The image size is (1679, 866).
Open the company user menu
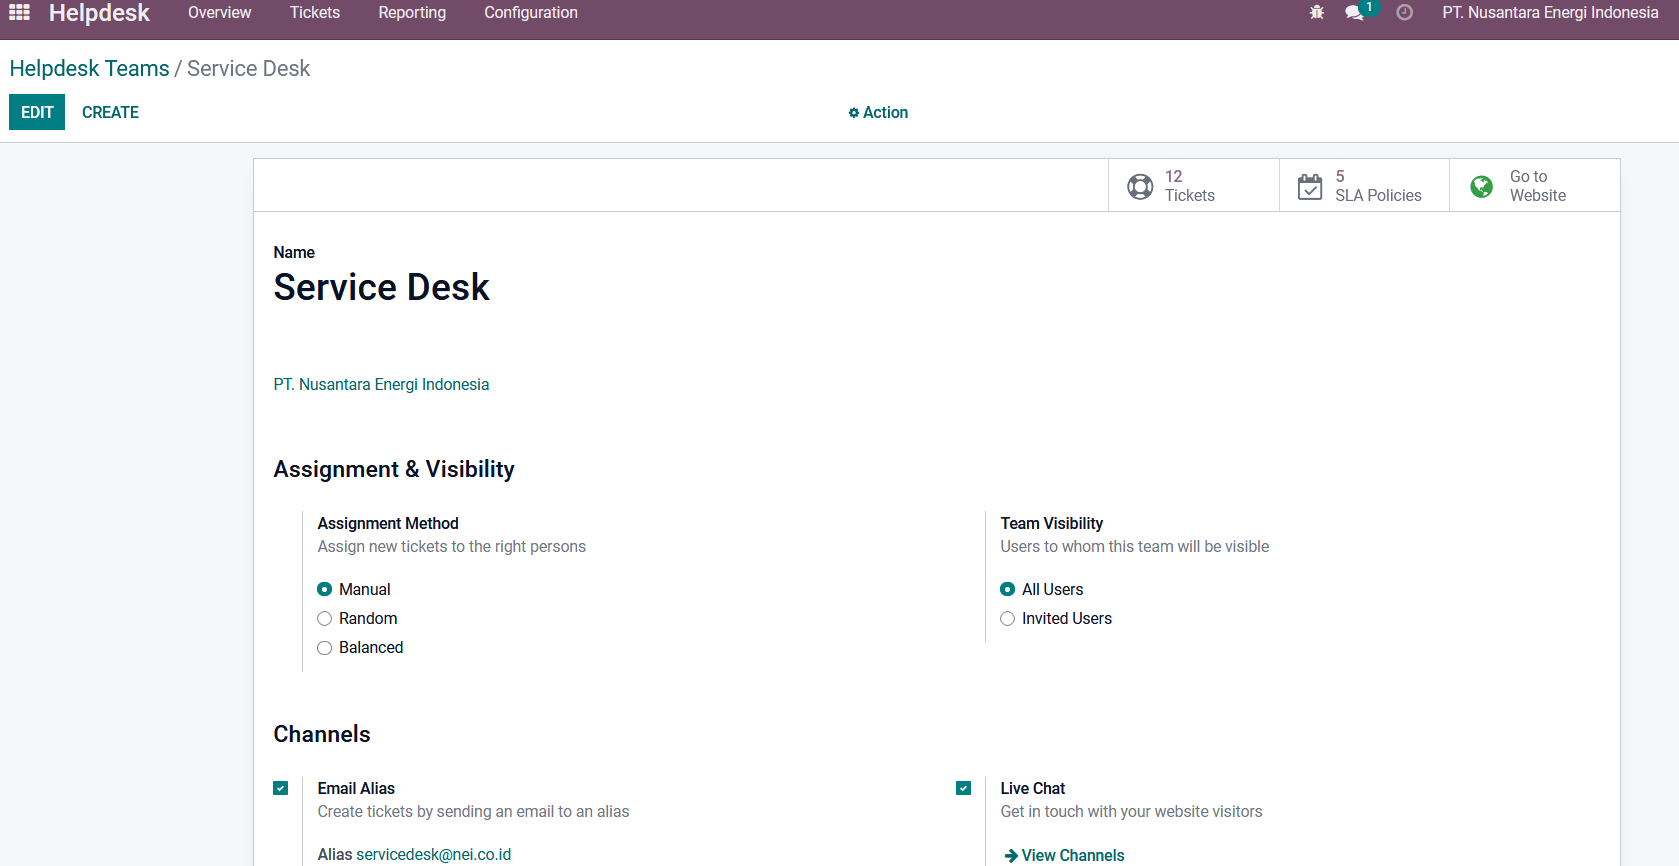(x=1550, y=13)
